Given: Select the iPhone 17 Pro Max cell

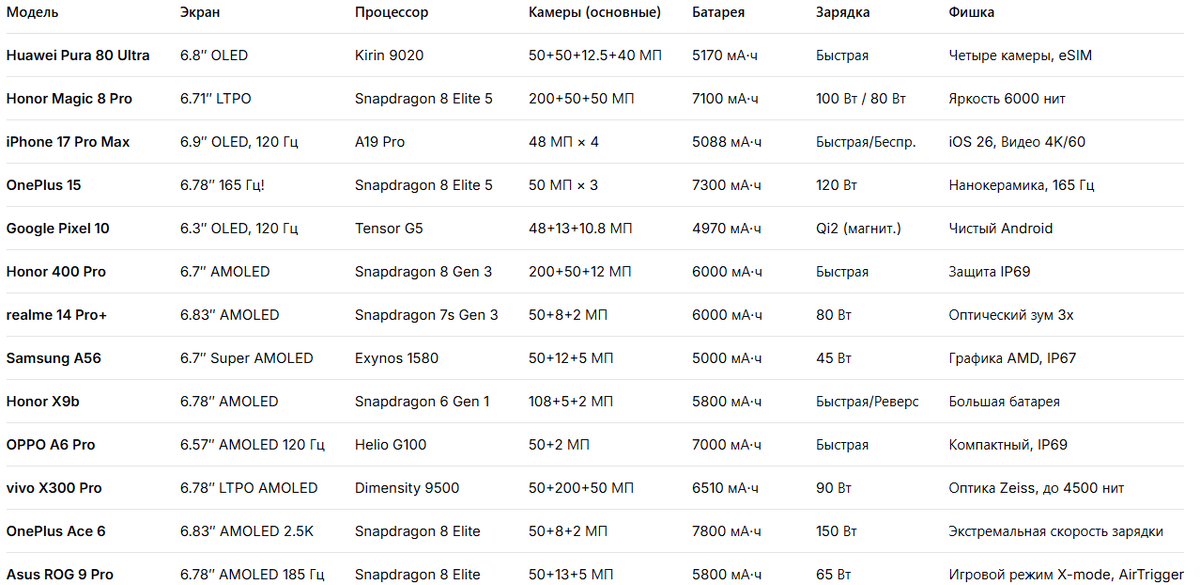Looking at the screenshot, I should coord(68,142).
